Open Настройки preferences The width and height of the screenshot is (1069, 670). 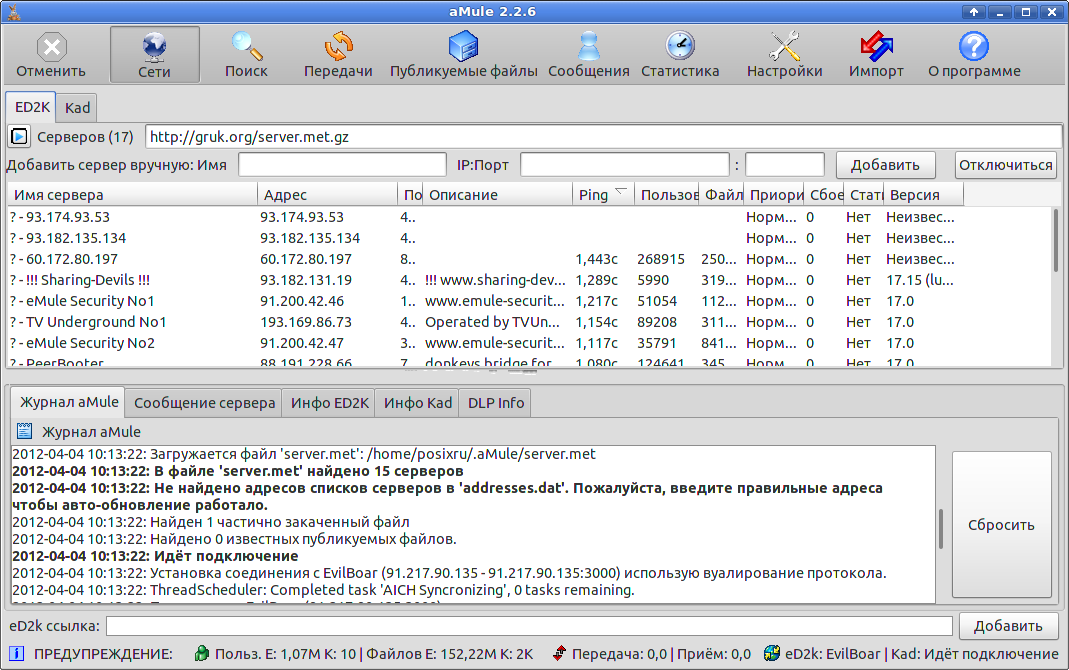tap(785, 55)
